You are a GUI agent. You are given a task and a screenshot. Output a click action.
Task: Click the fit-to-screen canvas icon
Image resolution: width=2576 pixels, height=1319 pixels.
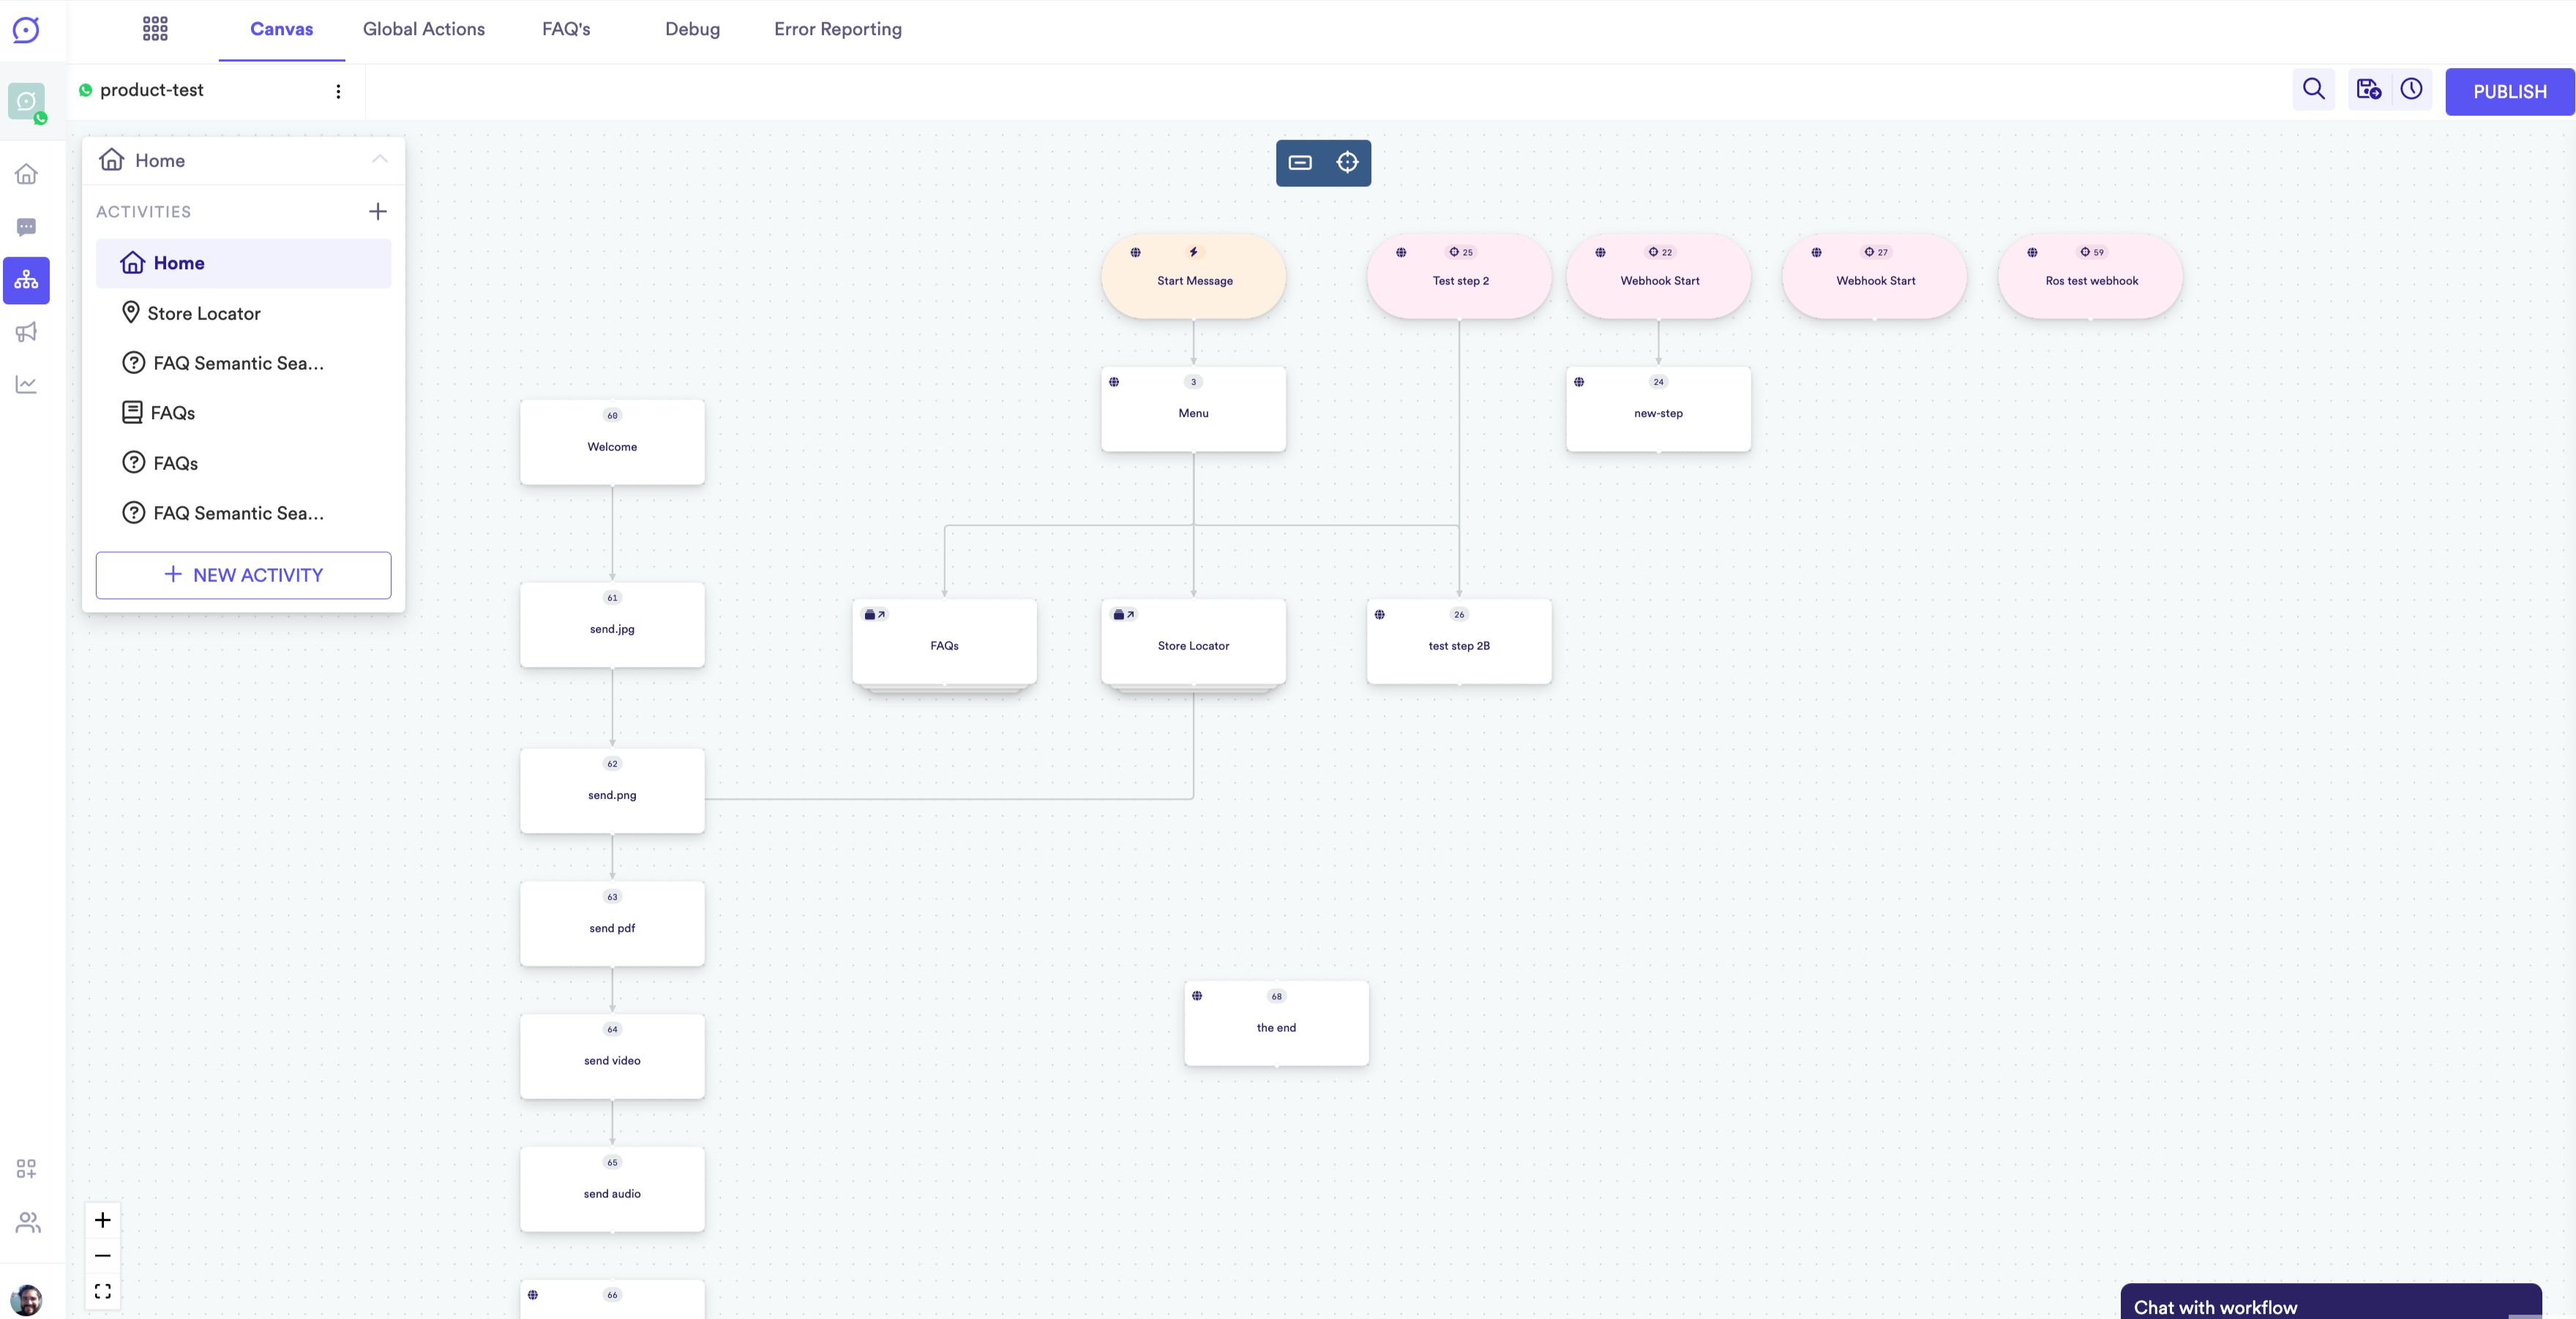[103, 1291]
